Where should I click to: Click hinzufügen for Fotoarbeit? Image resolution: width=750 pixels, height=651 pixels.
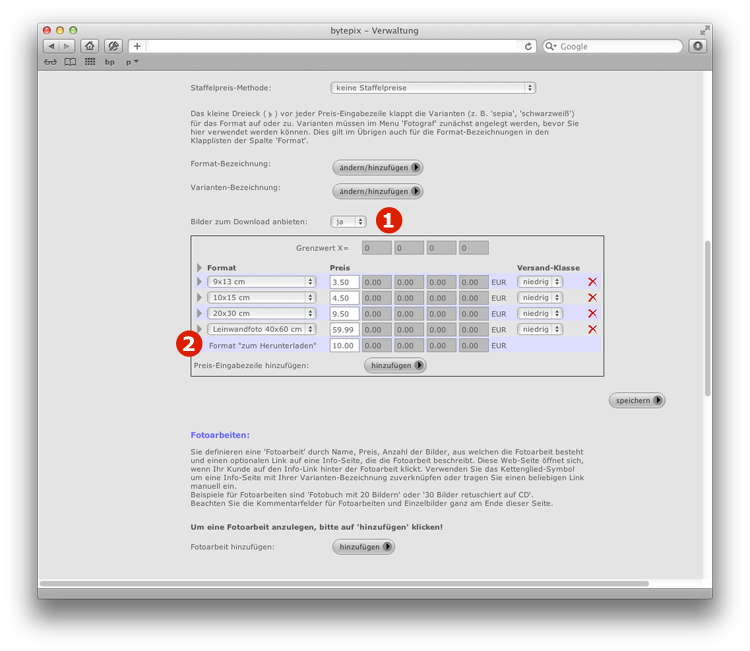364,547
